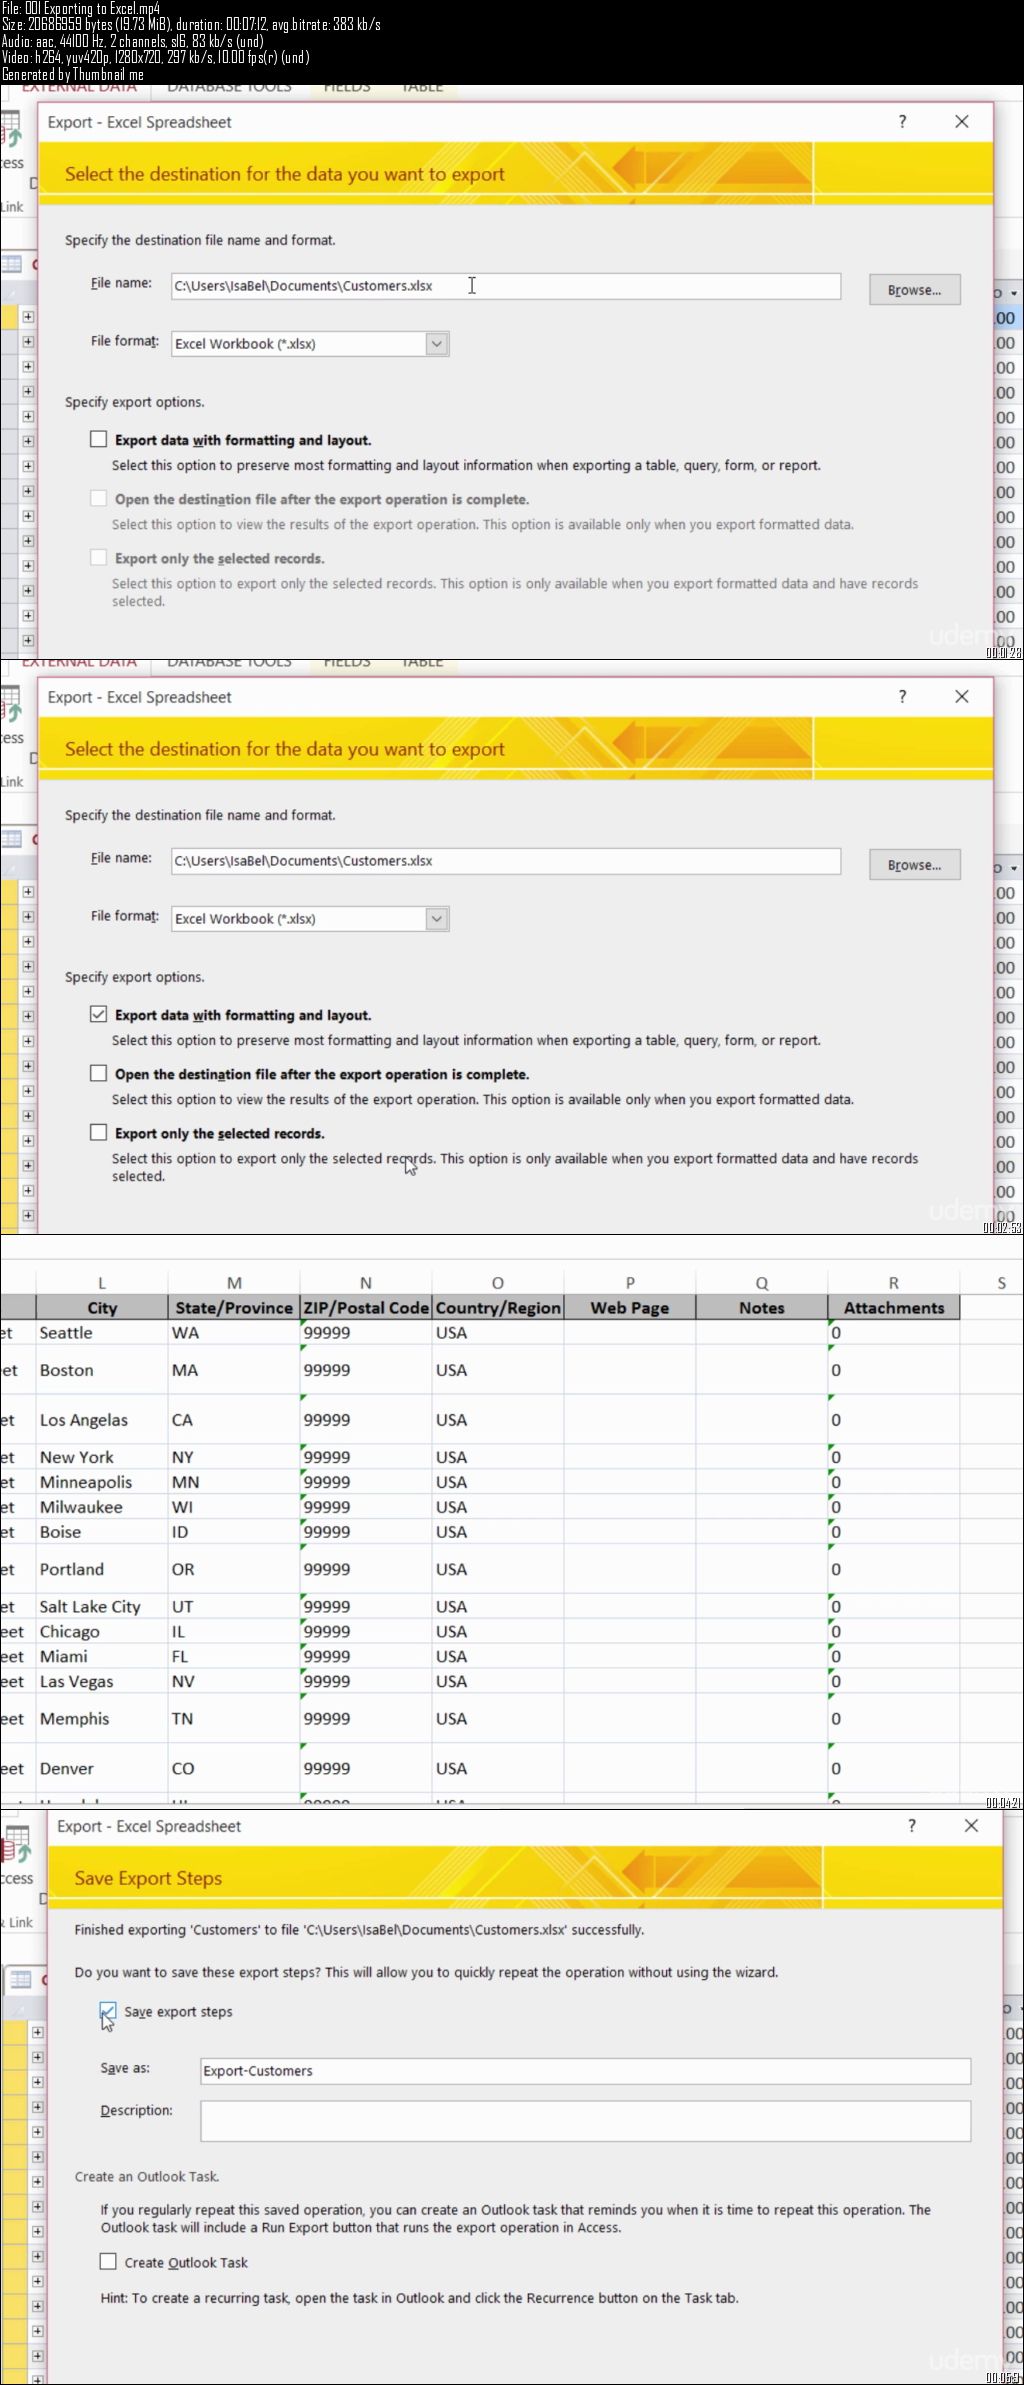Viewport: 1024px width, 2385px height.
Task: Select the Boise cell
Action: (x=102, y=1532)
